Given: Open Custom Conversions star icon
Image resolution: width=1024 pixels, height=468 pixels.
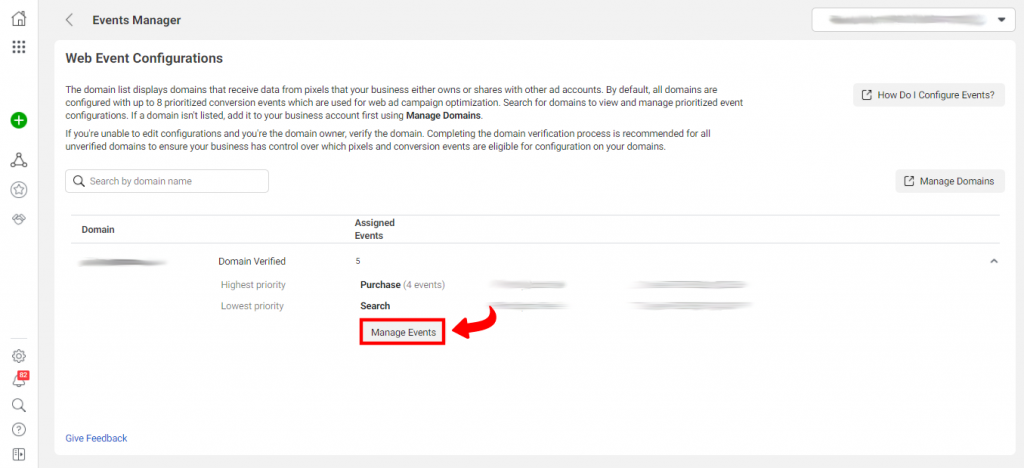Looking at the screenshot, I should point(18,189).
